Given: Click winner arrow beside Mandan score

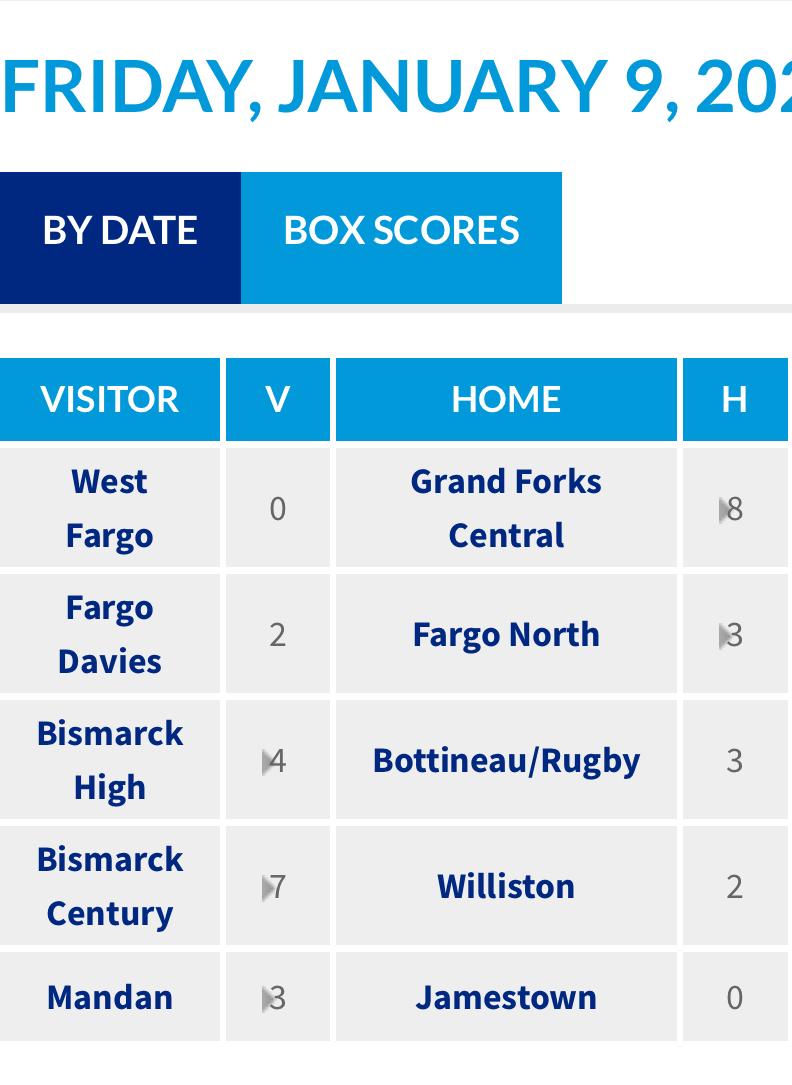Looking at the screenshot, I should [x=267, y=999].
